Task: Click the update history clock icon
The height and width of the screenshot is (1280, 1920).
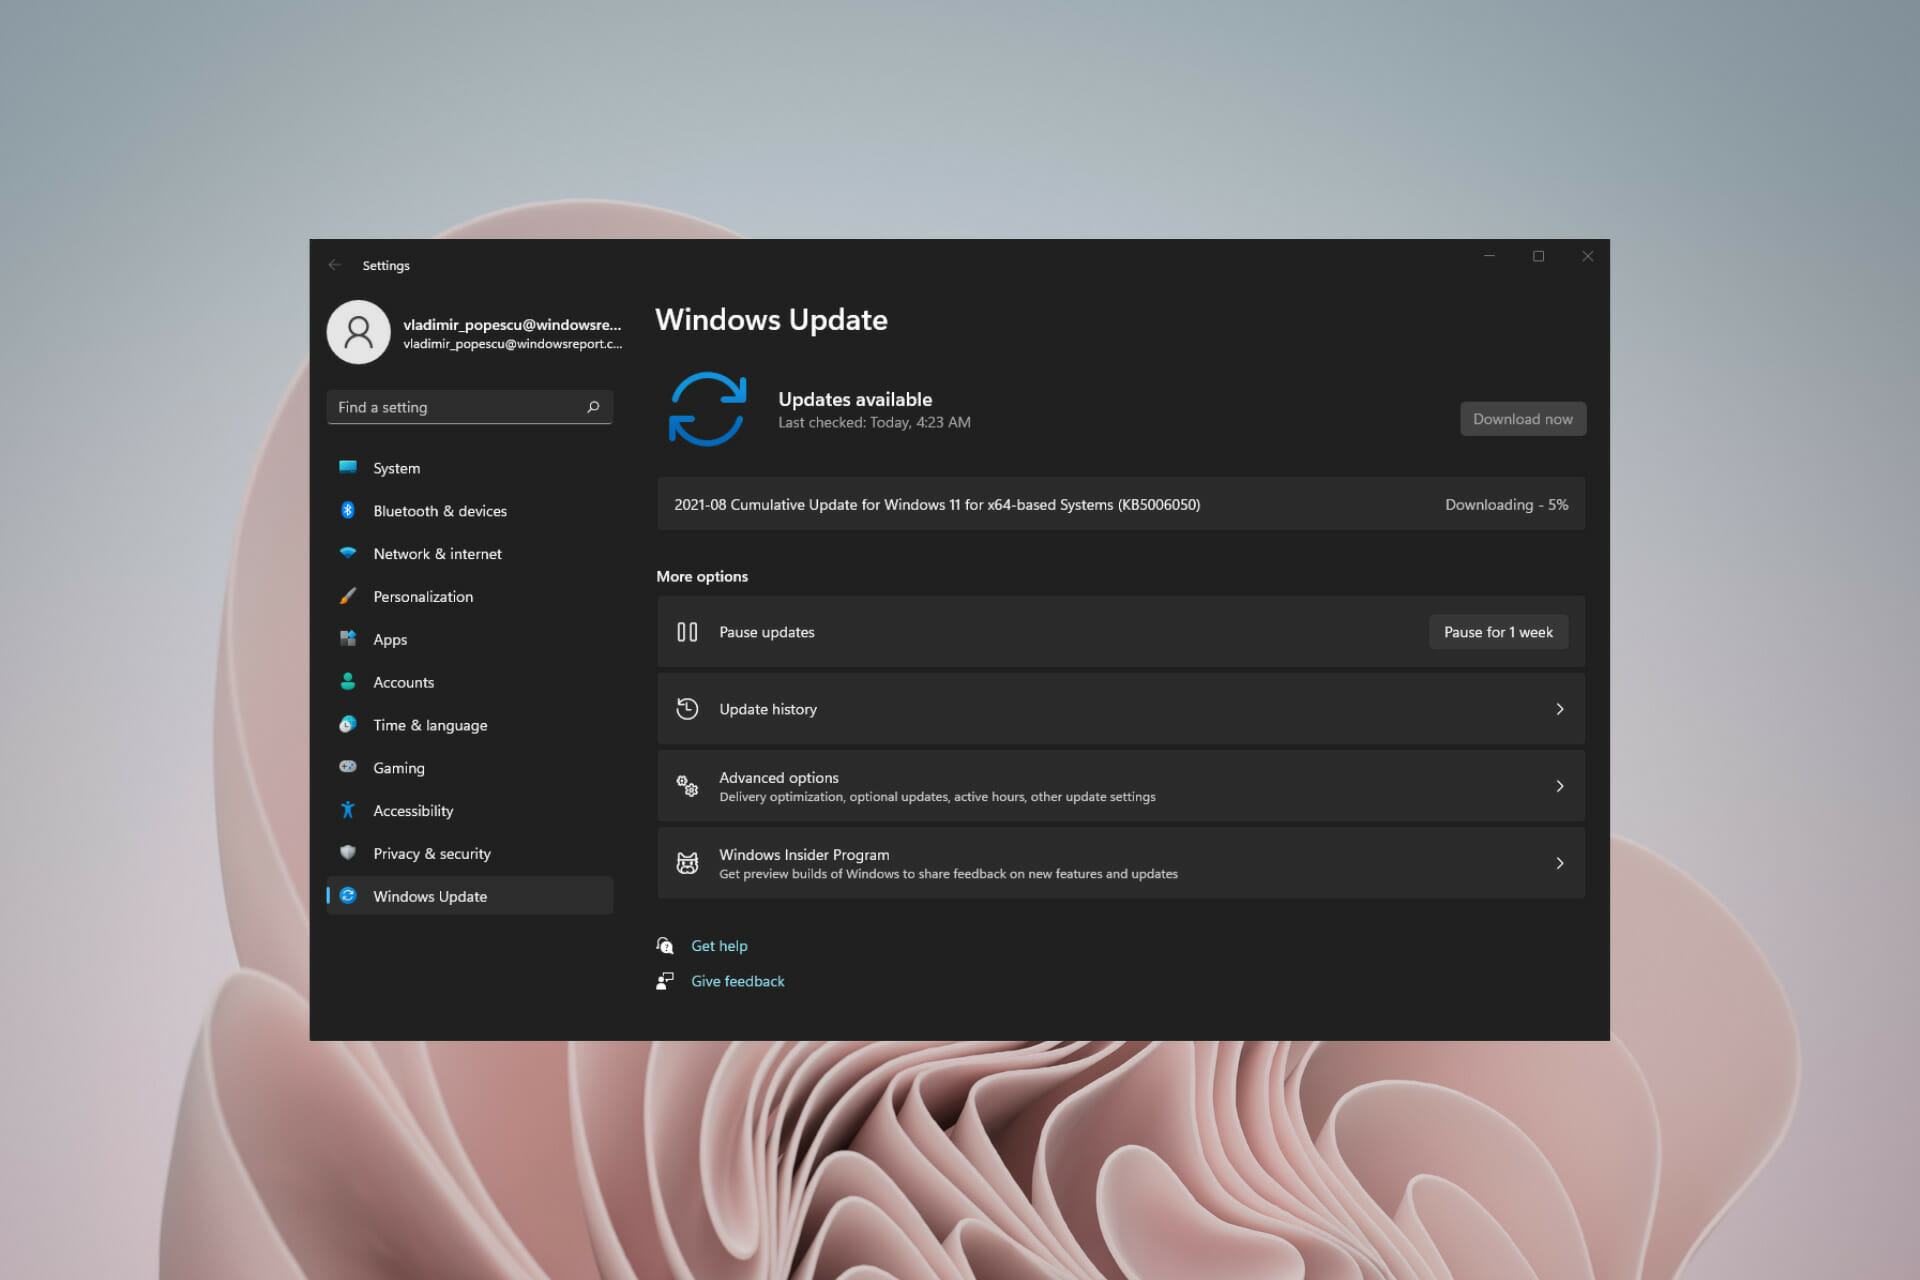Action: pyautogui.click(x=687, y=709)
